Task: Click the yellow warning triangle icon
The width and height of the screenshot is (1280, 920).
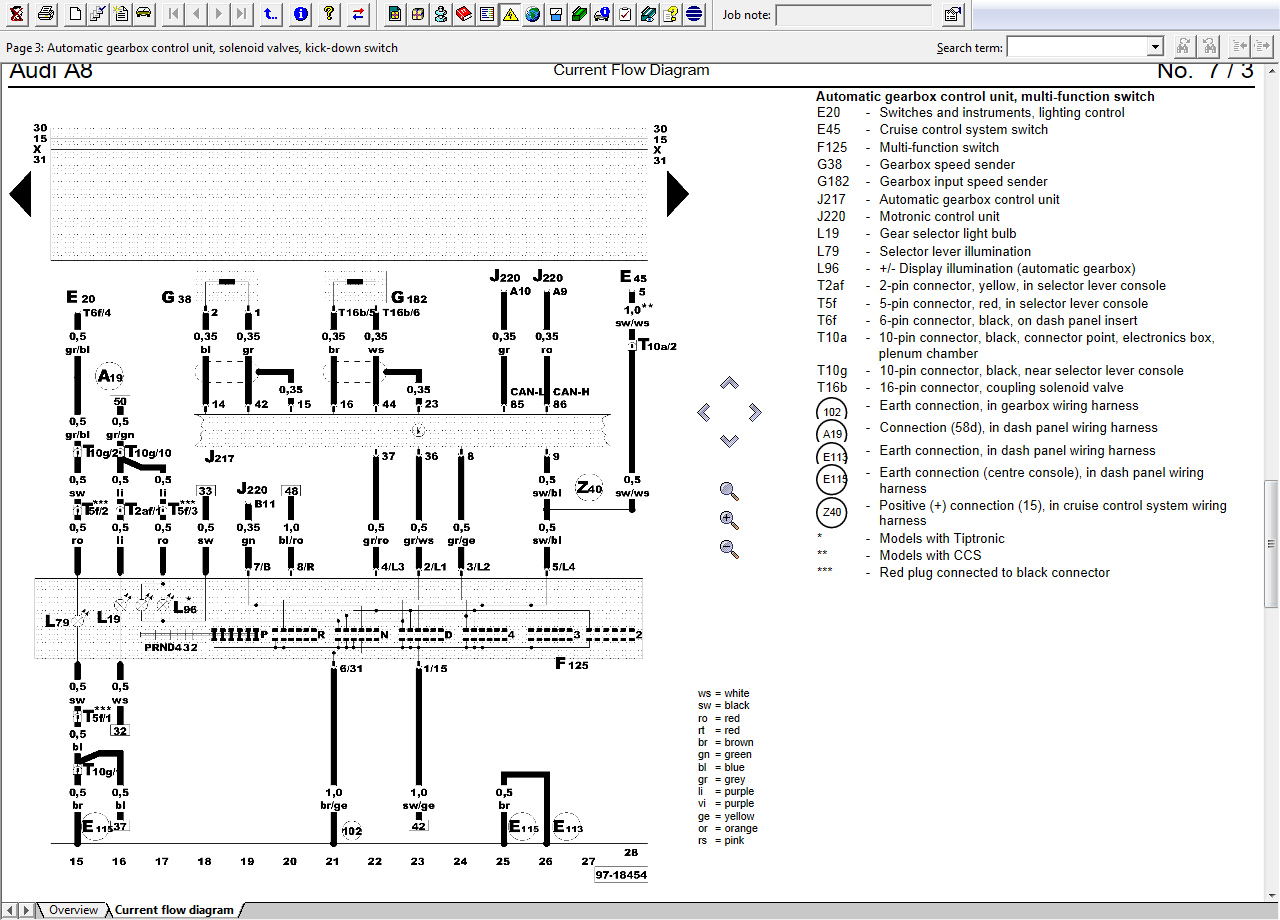Action: pyautogui.click(x=509, y=14)
